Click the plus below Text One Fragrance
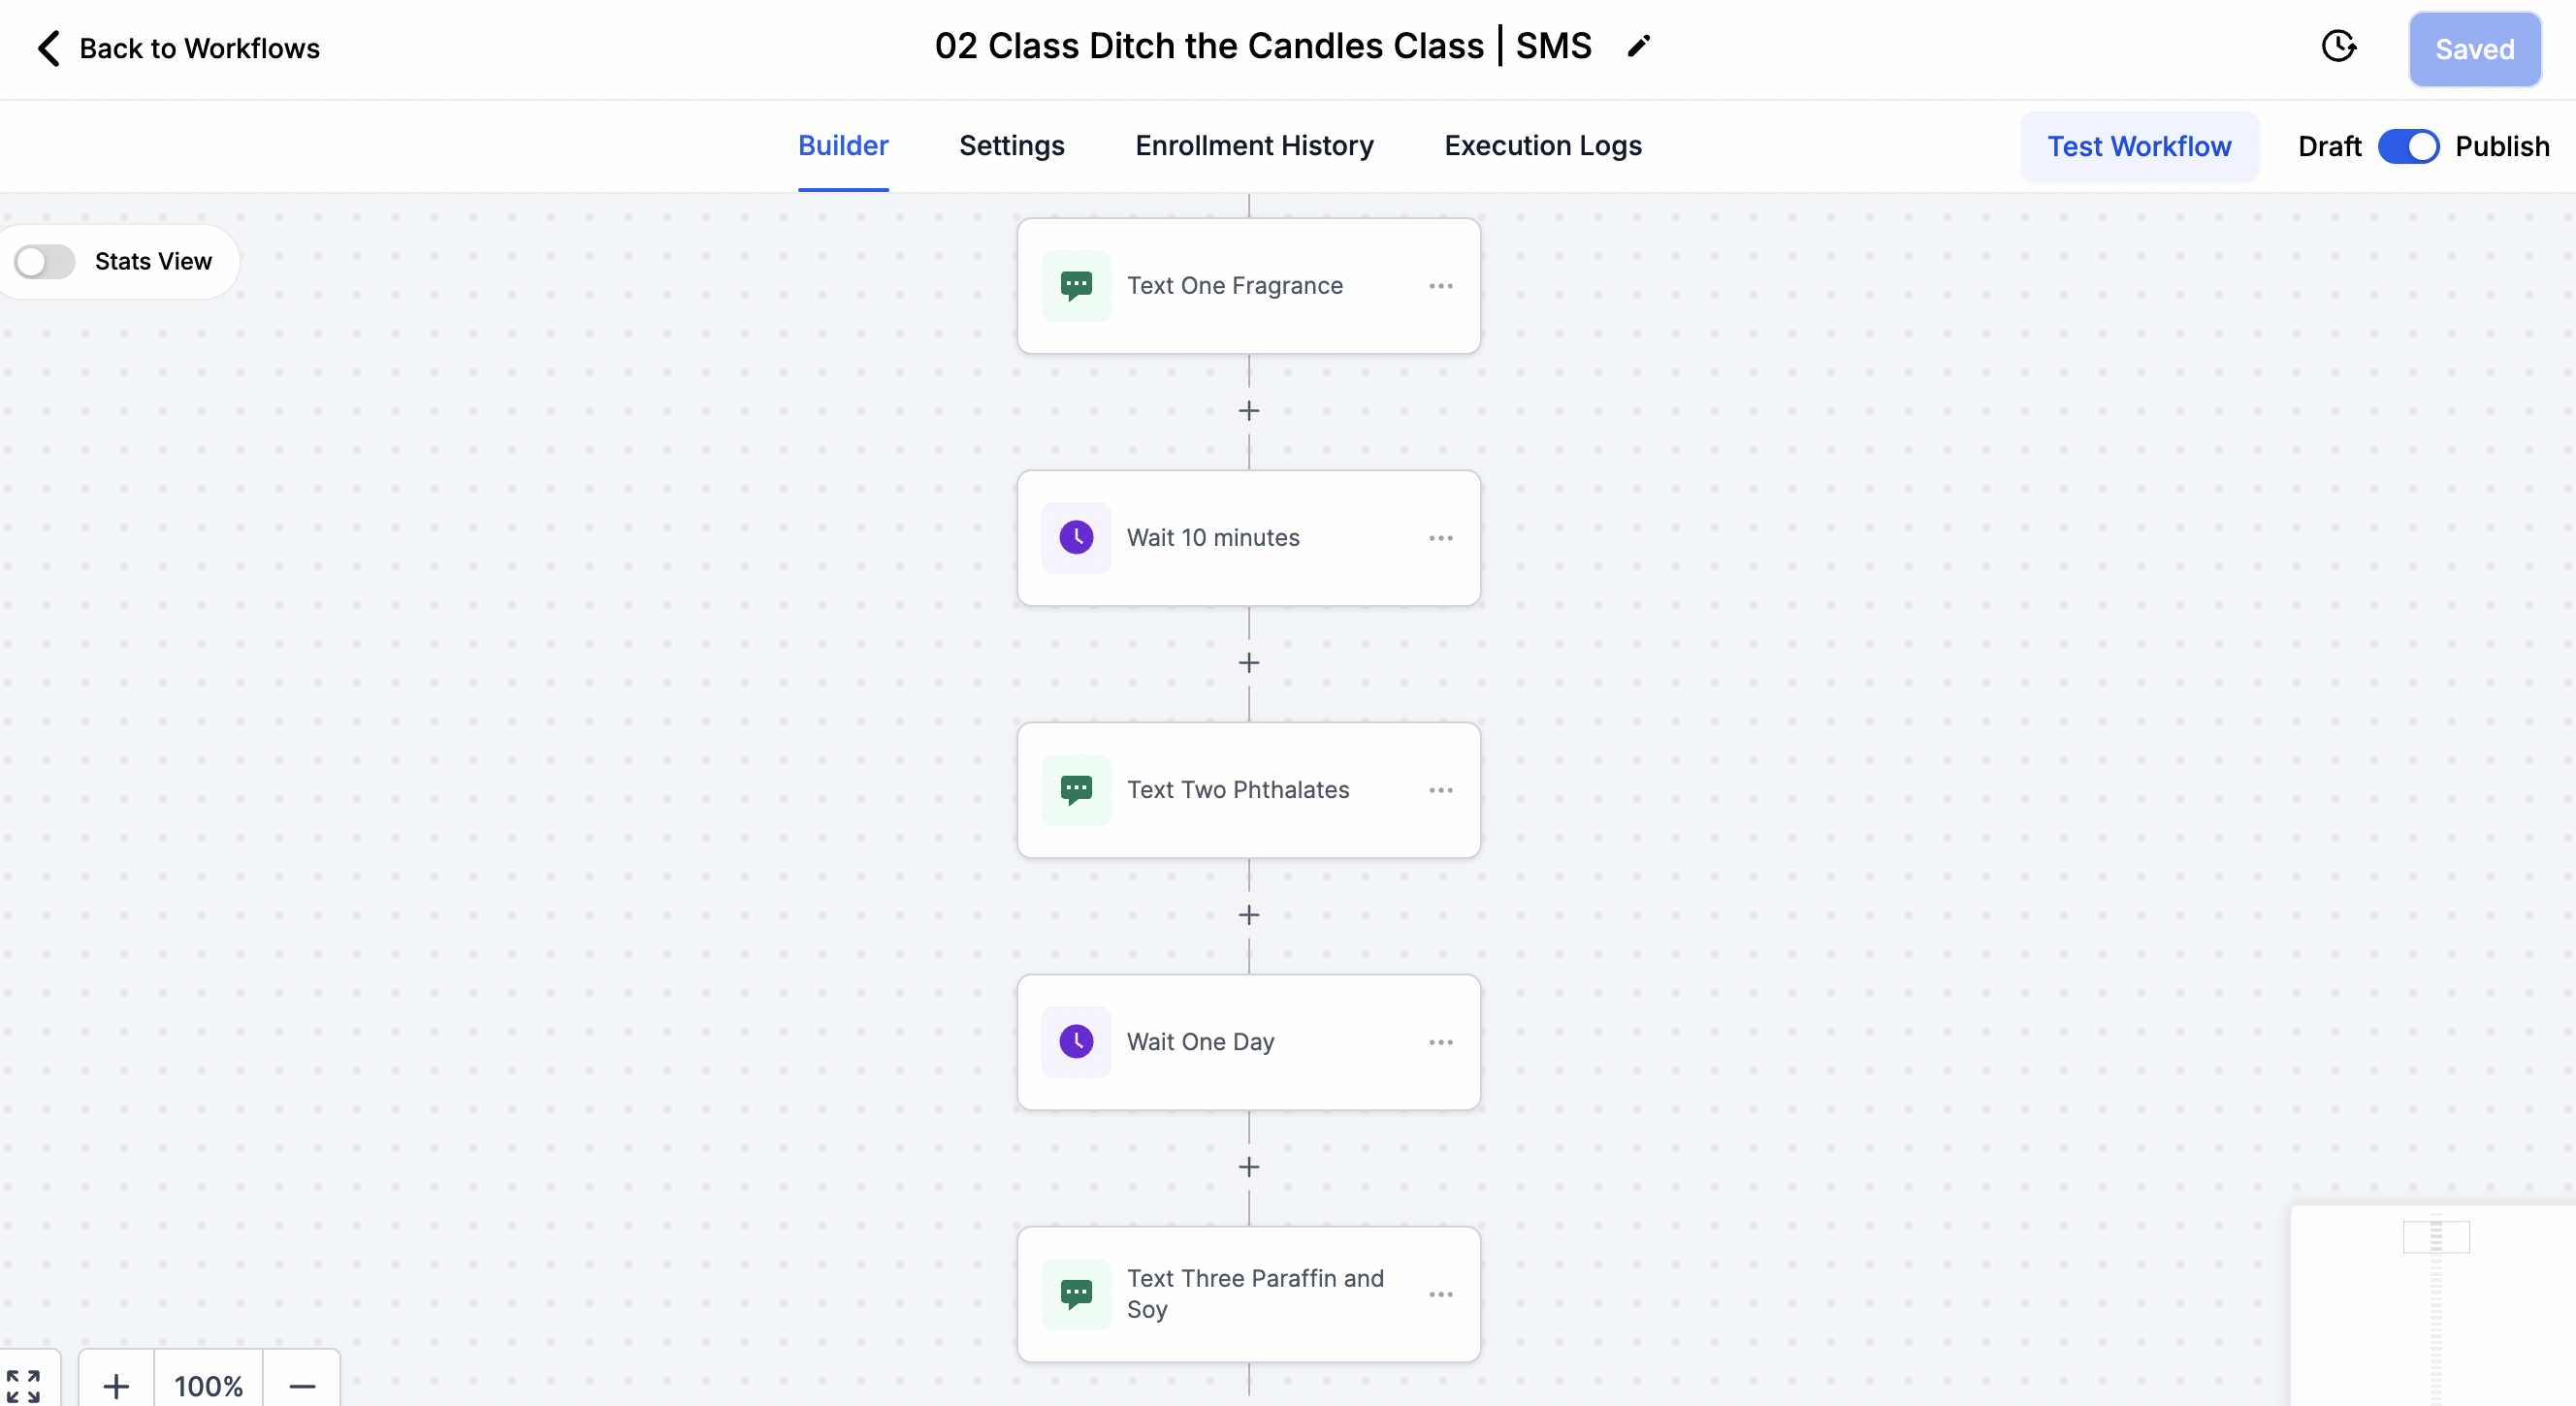Screen dimensions: 2576x1406 point(1249,411)
